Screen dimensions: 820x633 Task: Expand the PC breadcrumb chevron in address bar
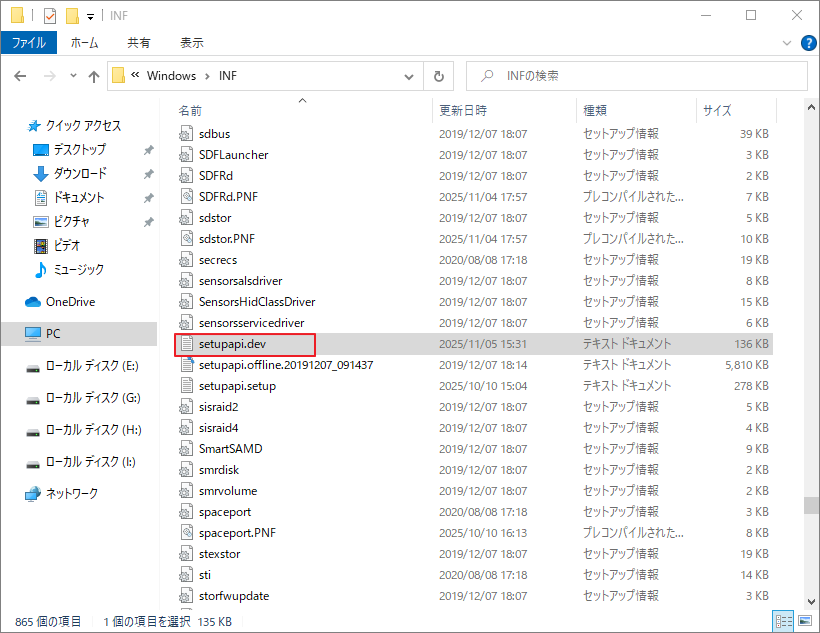pos(137,76)
